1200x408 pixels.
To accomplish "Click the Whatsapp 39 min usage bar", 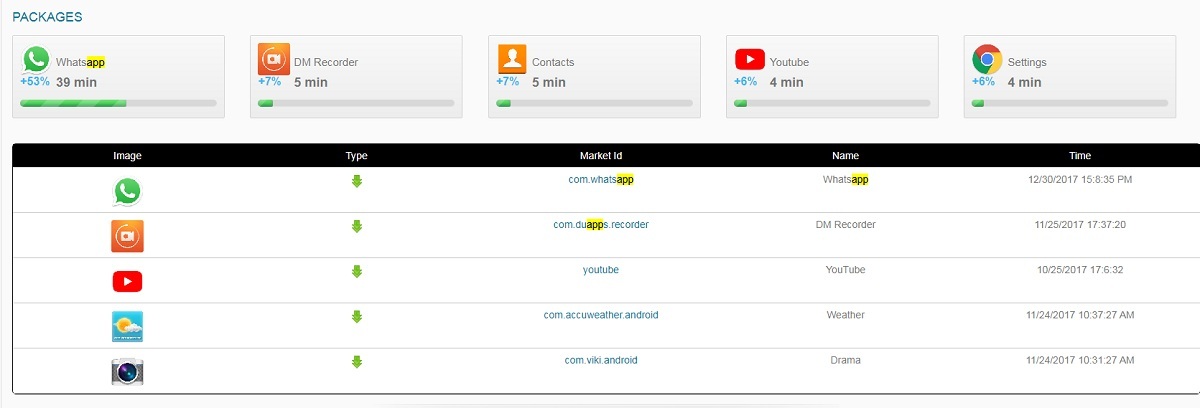I will 118,103.
